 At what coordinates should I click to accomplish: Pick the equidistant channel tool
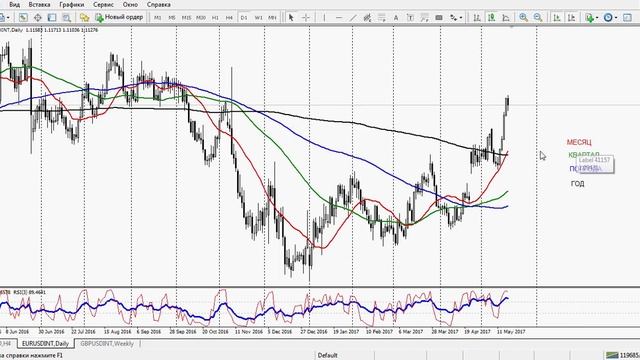point(367,18)
